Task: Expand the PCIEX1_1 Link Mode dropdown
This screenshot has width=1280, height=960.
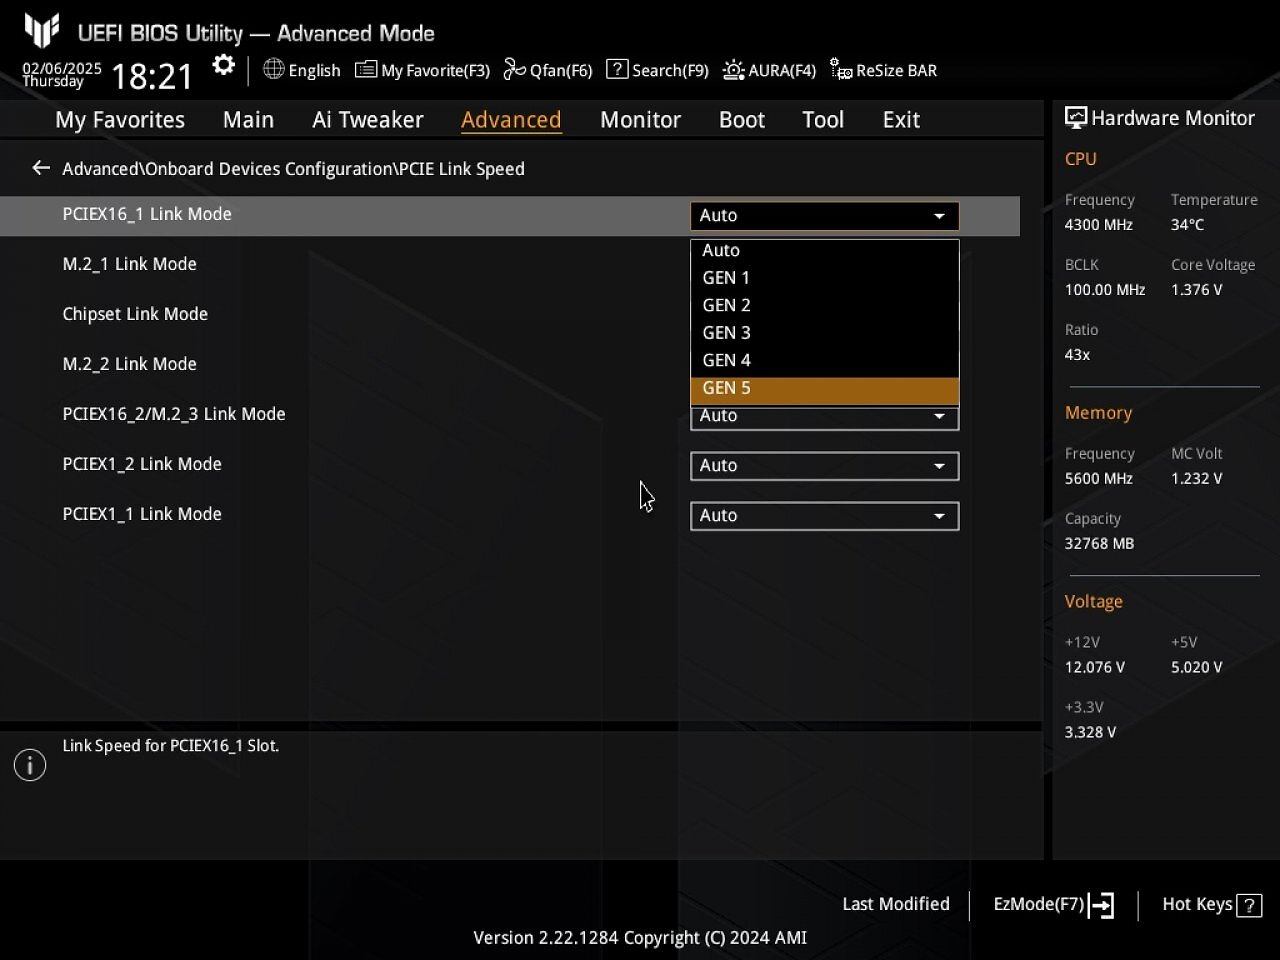Action: point(825,516)
